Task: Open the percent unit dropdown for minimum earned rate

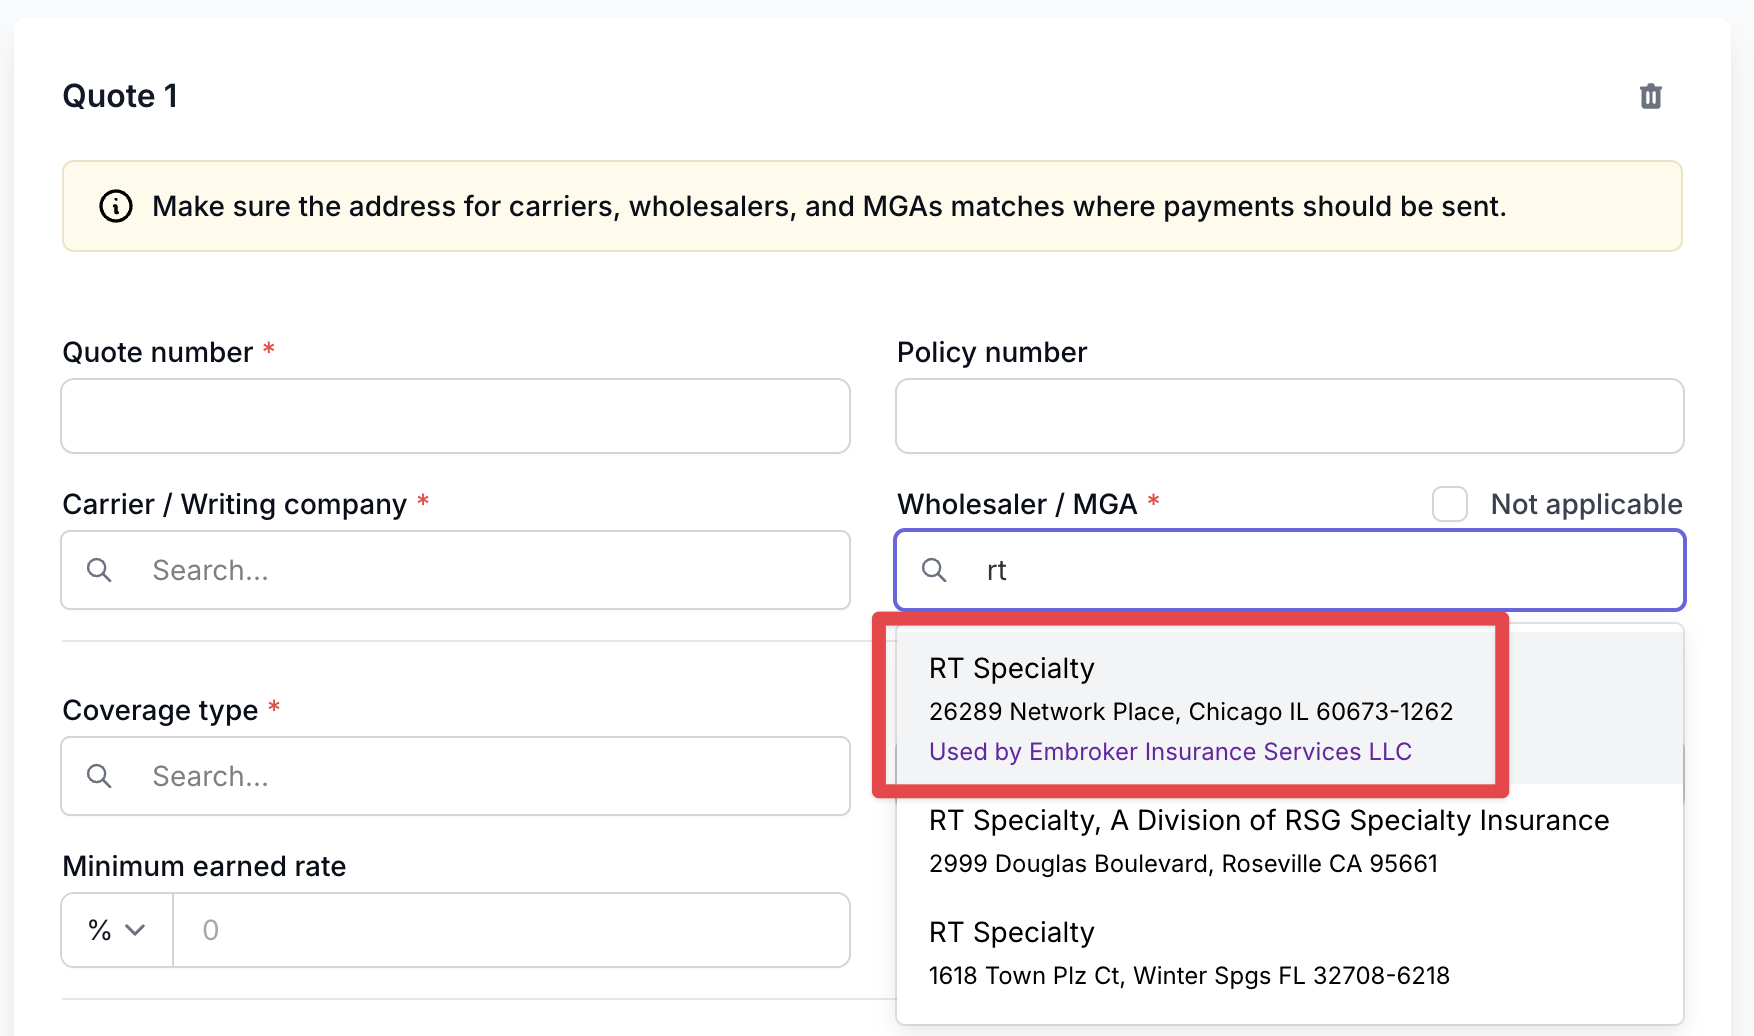Action: pos(117,930)
